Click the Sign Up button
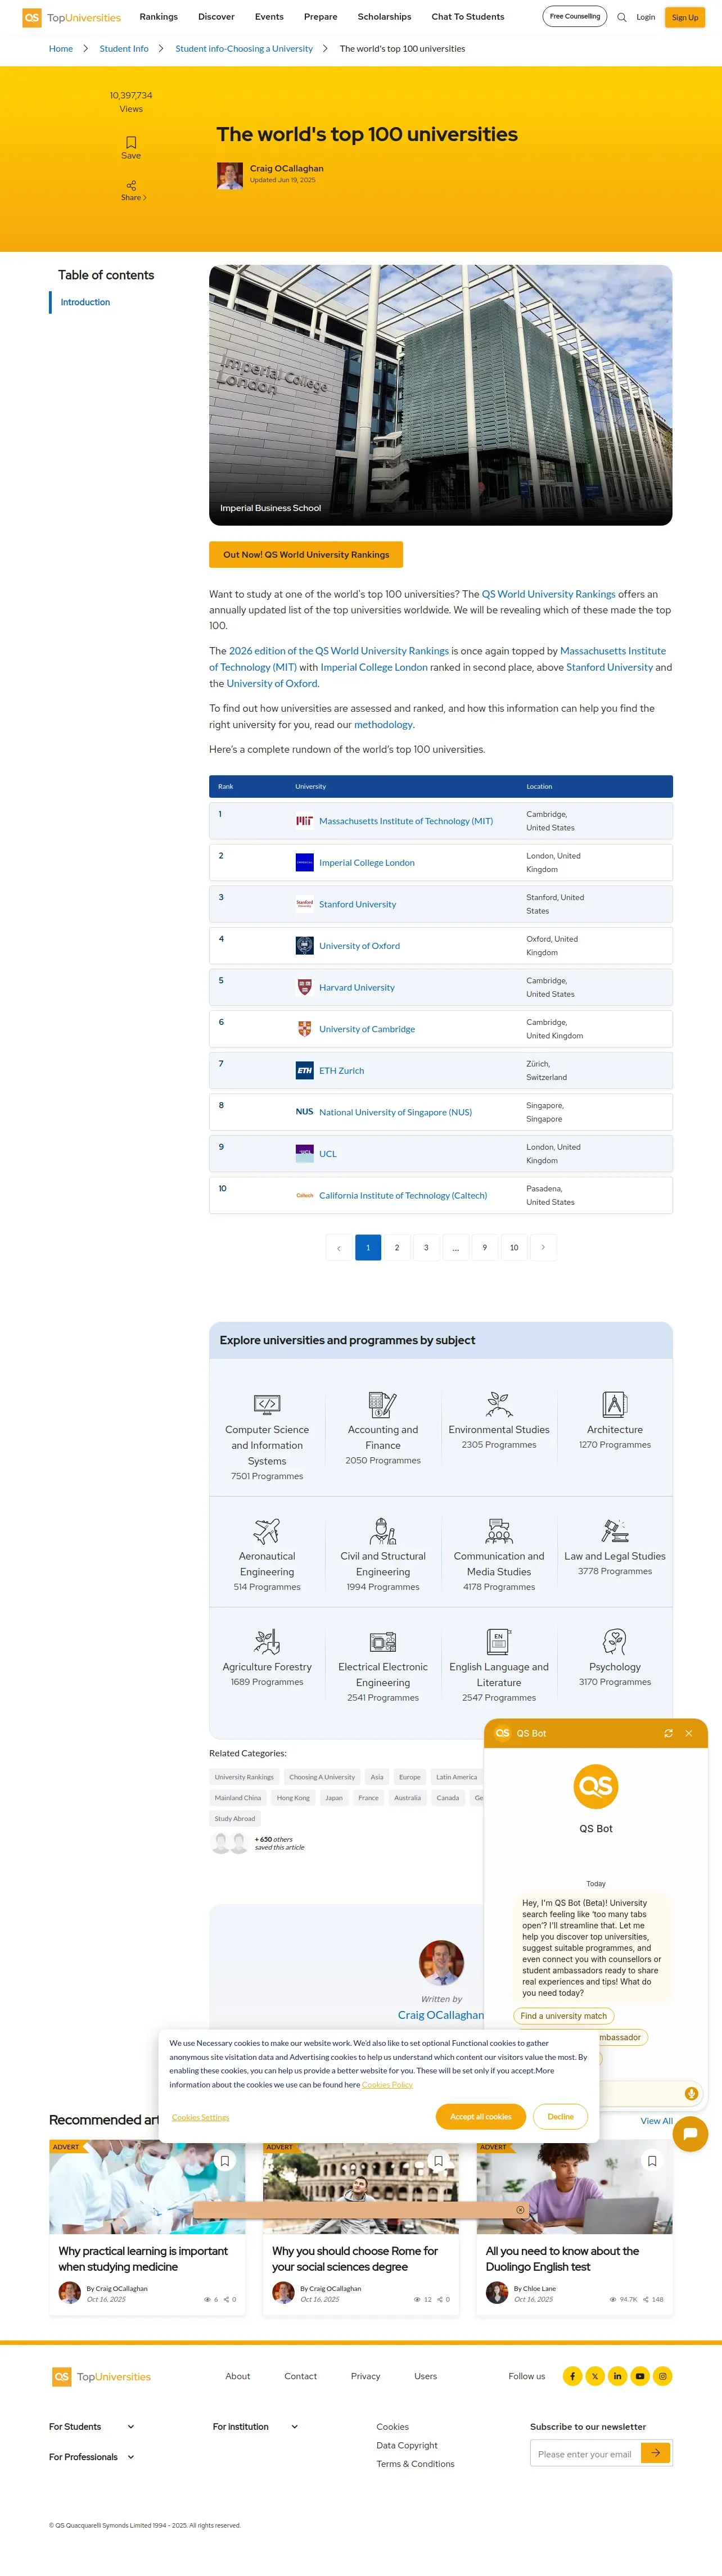Image resolution: width=722 pixels, height=2576 pixels. pos(685,17)
